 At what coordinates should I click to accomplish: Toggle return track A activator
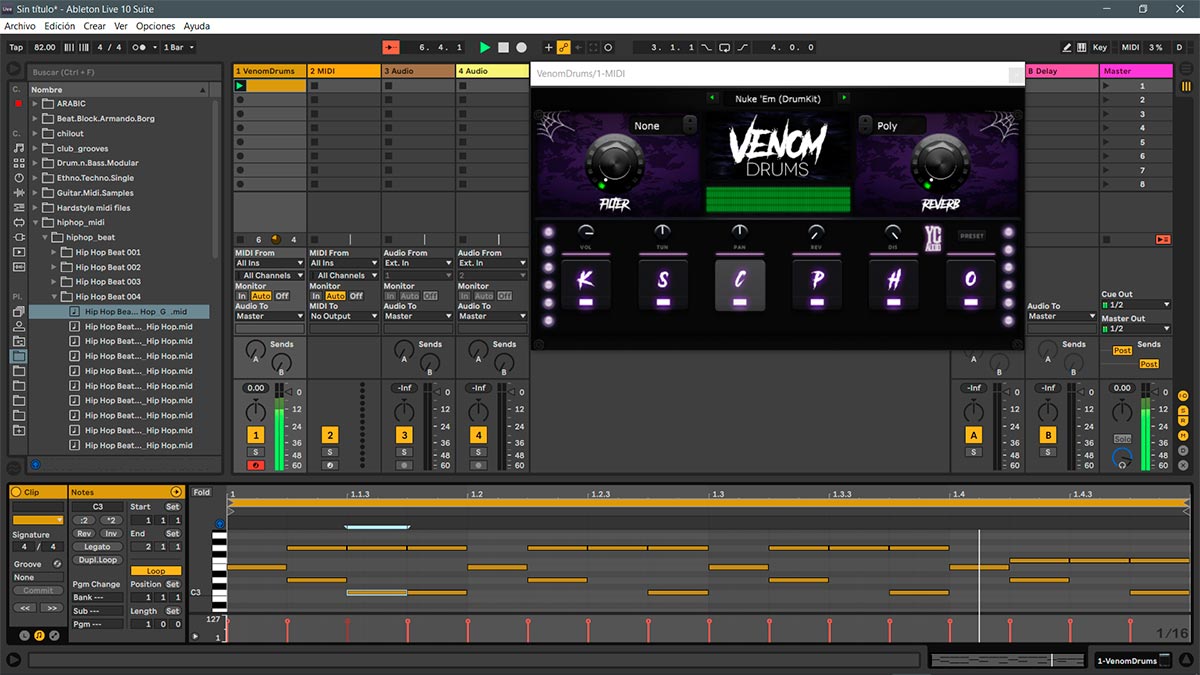point(973,435)
